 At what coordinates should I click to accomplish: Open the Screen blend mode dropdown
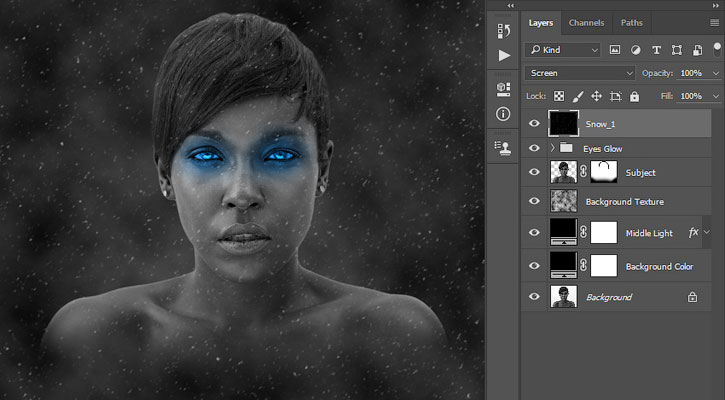[x=580, y=73]
